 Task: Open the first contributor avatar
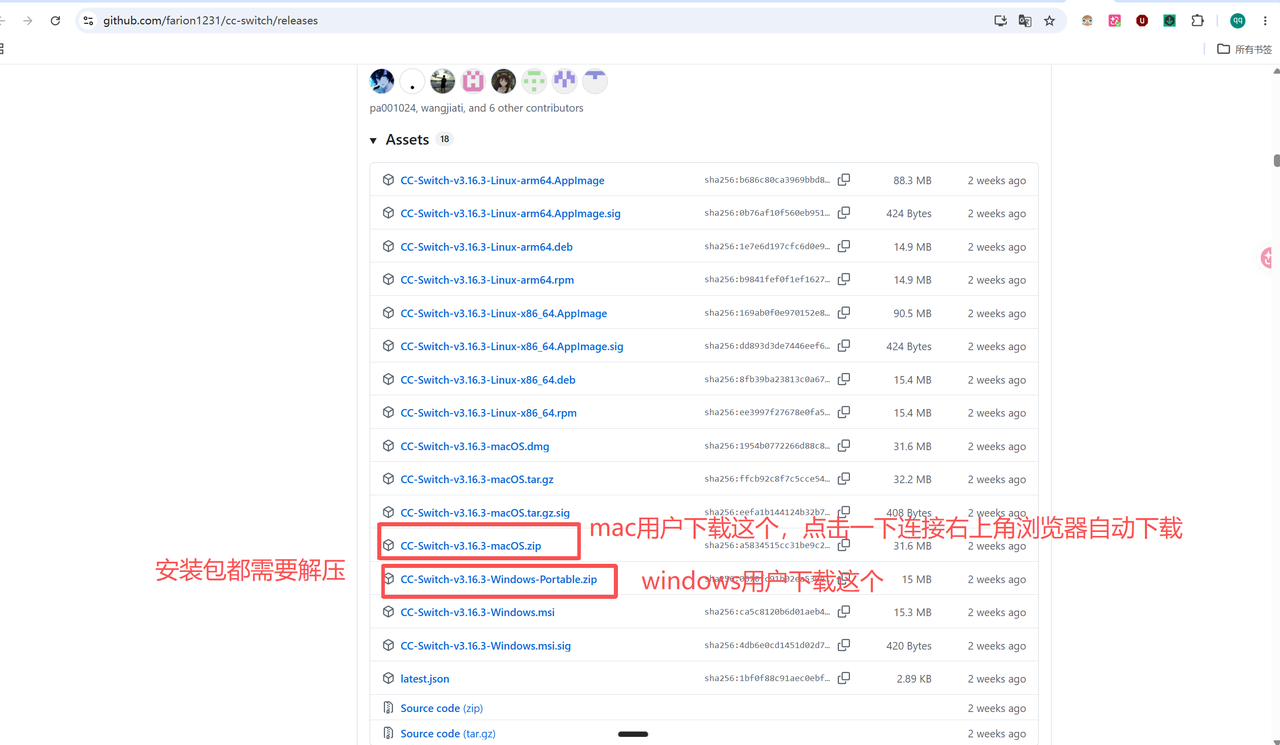coord(382,81)
